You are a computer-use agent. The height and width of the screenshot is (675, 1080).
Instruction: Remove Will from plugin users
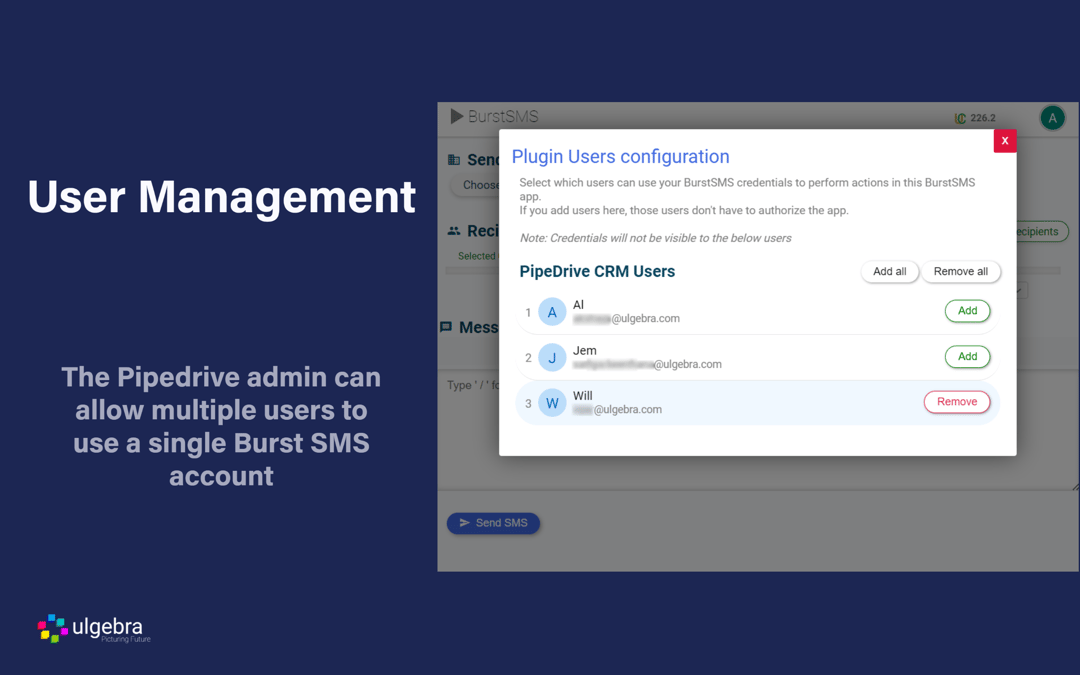[x=957, y=402]
